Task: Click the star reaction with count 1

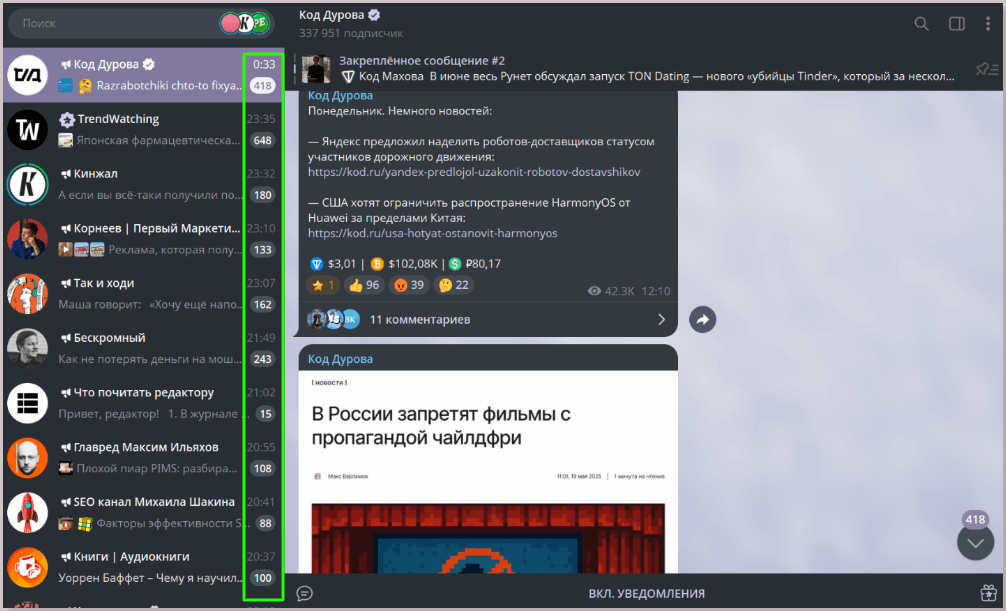Action: (323, 285)
